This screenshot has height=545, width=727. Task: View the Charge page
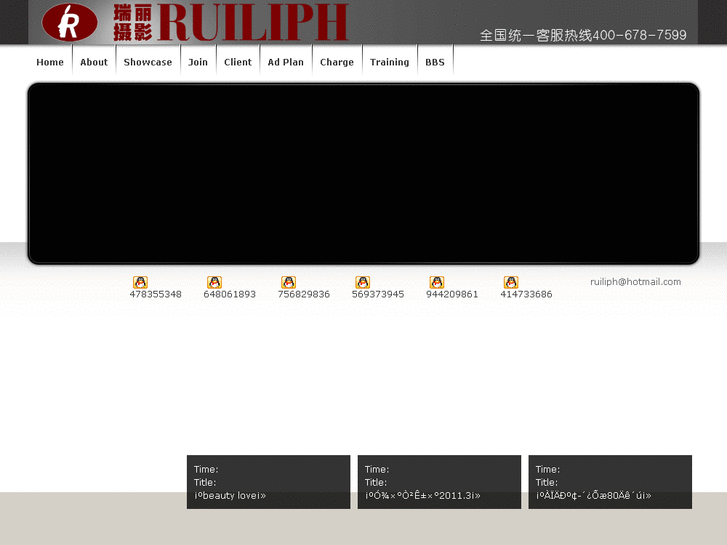(337, 62)
